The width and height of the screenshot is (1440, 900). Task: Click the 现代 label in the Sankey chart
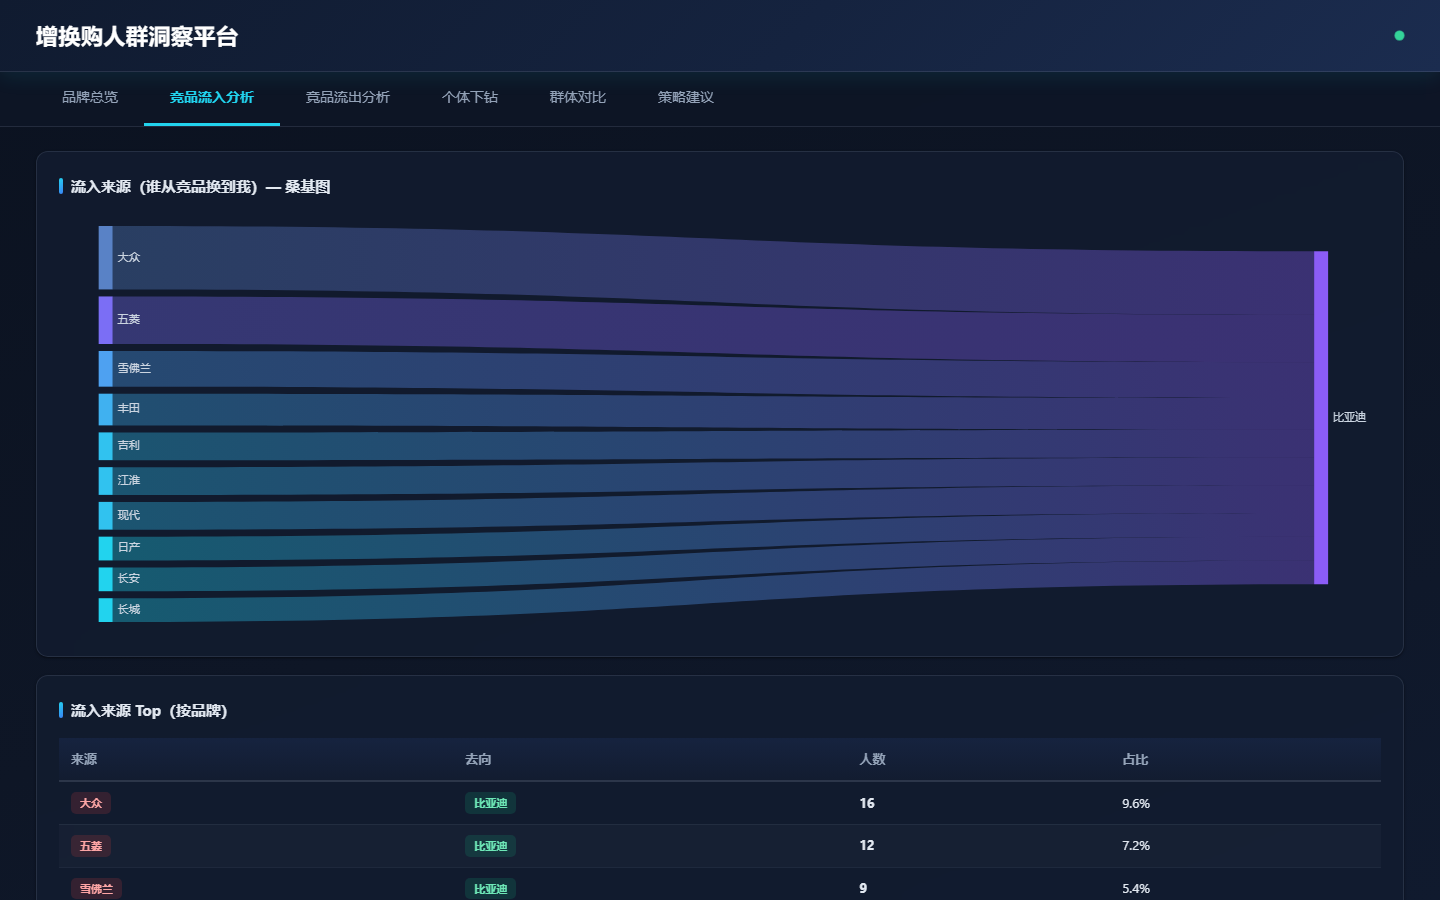tap(129, 515)
